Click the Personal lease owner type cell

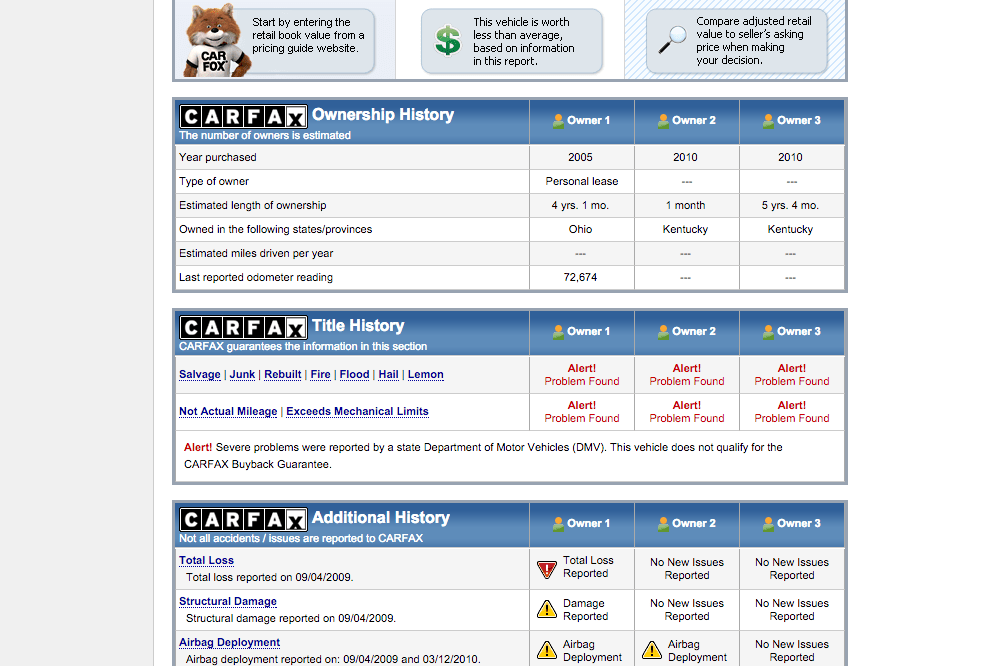(x=582, y=181)
